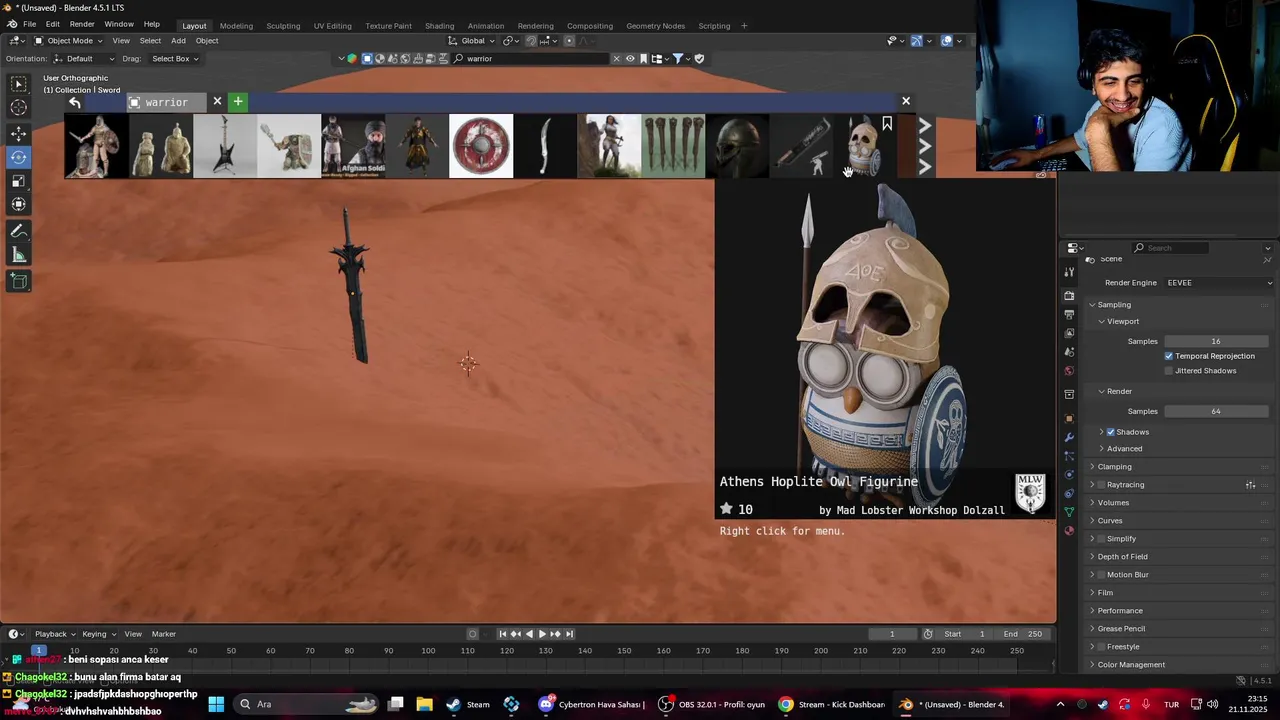The width and height of the screenshot is (1280, 720).
Task: Open the Material properties tab
Action: [1069, 531]
